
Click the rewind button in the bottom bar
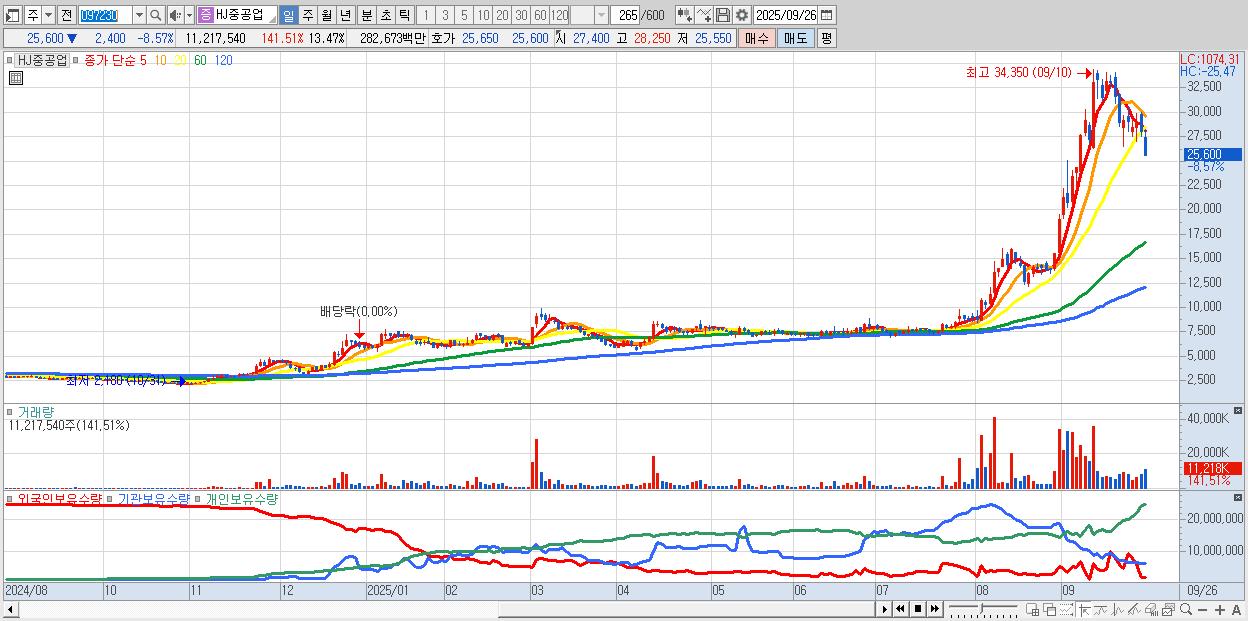pos(900,609)
